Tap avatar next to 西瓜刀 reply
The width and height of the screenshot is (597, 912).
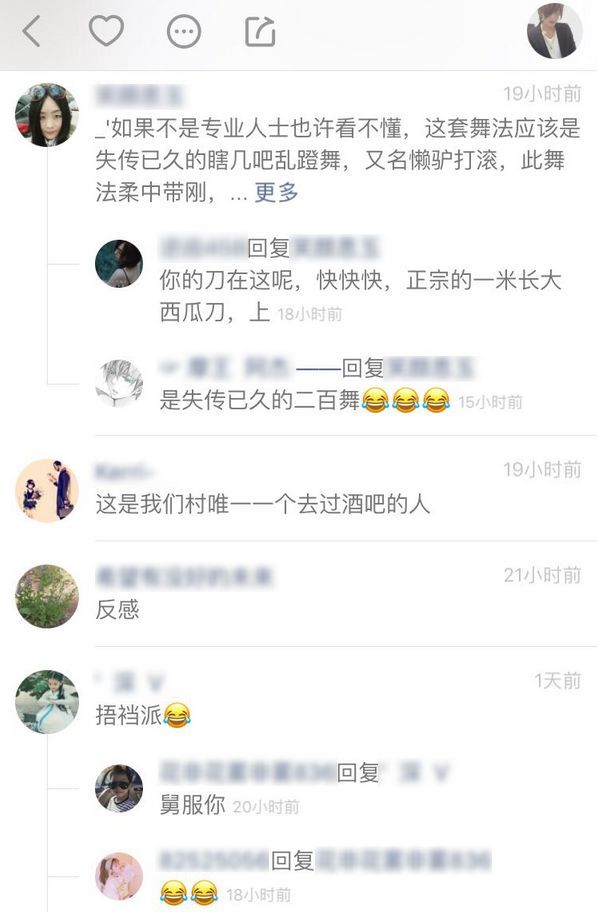tap(119, 263)
